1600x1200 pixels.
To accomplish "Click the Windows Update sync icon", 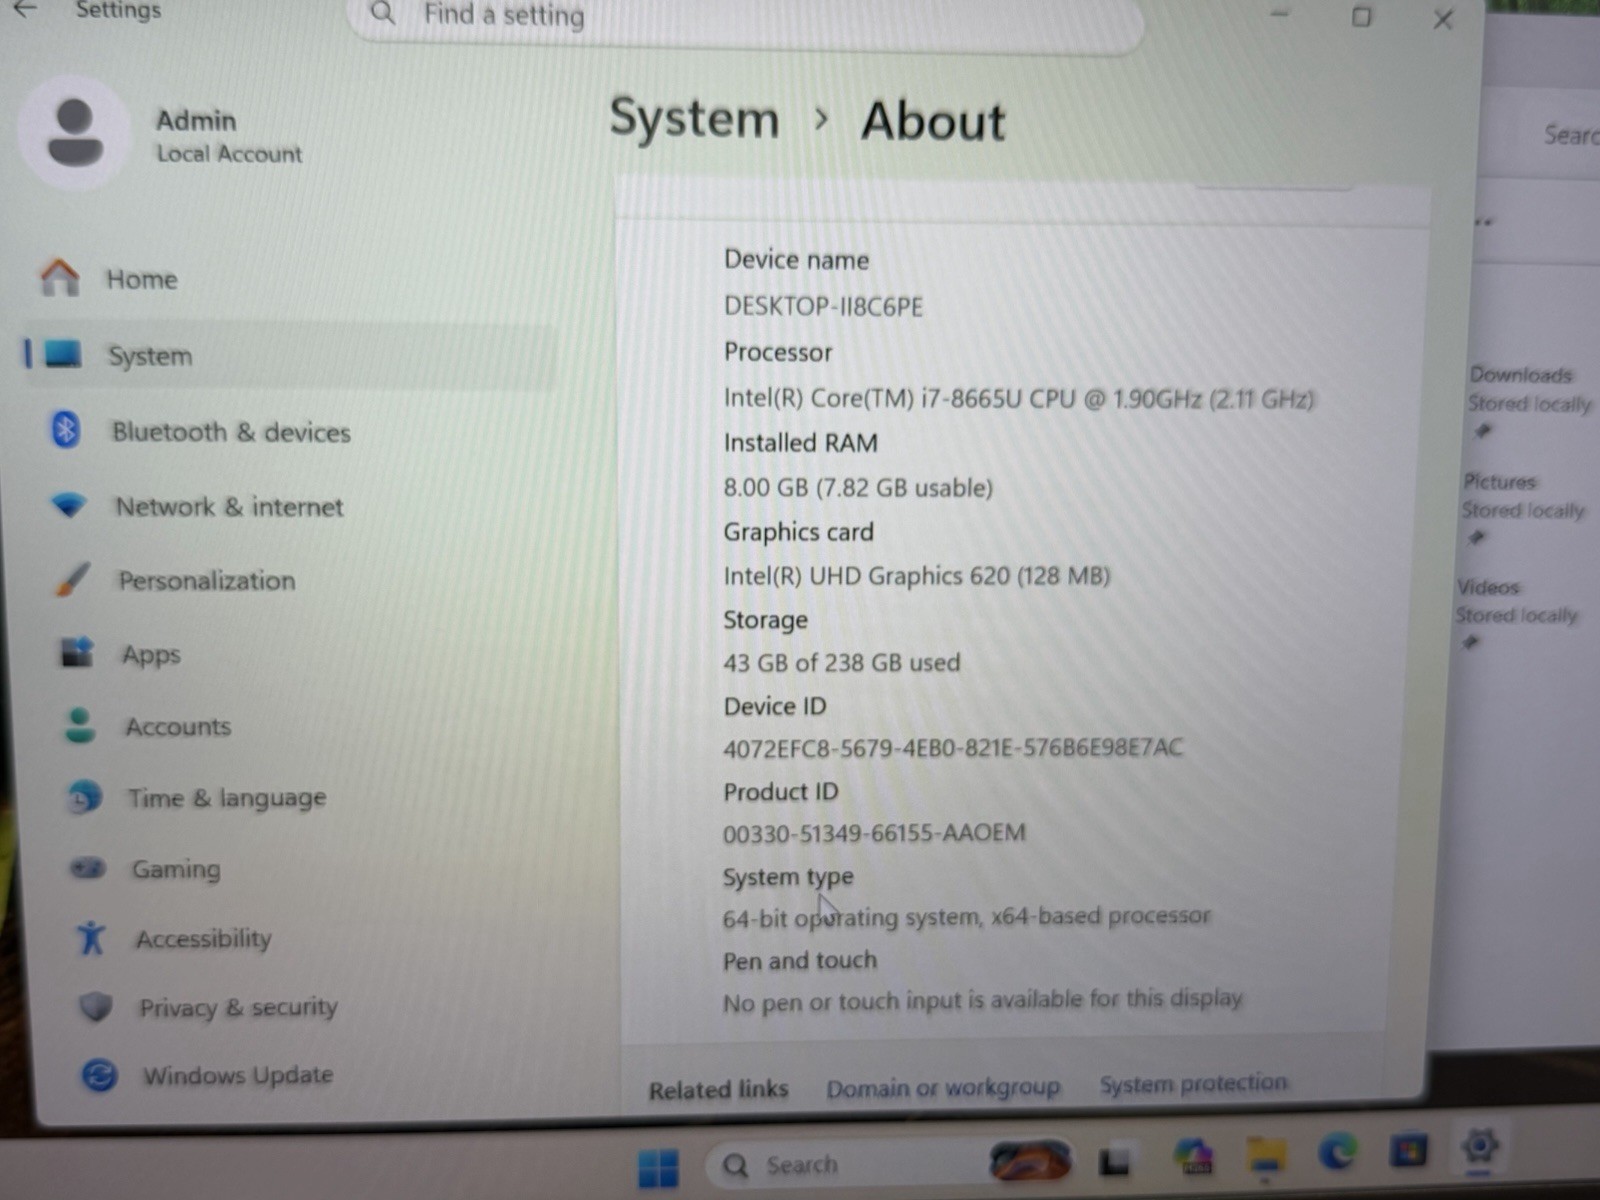I will pos(99,1076).
